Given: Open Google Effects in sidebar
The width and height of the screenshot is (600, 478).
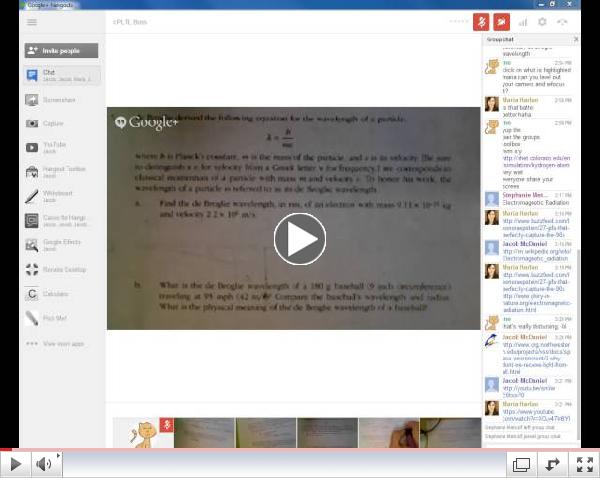Looking at the screenshot, I should (61, 245).
